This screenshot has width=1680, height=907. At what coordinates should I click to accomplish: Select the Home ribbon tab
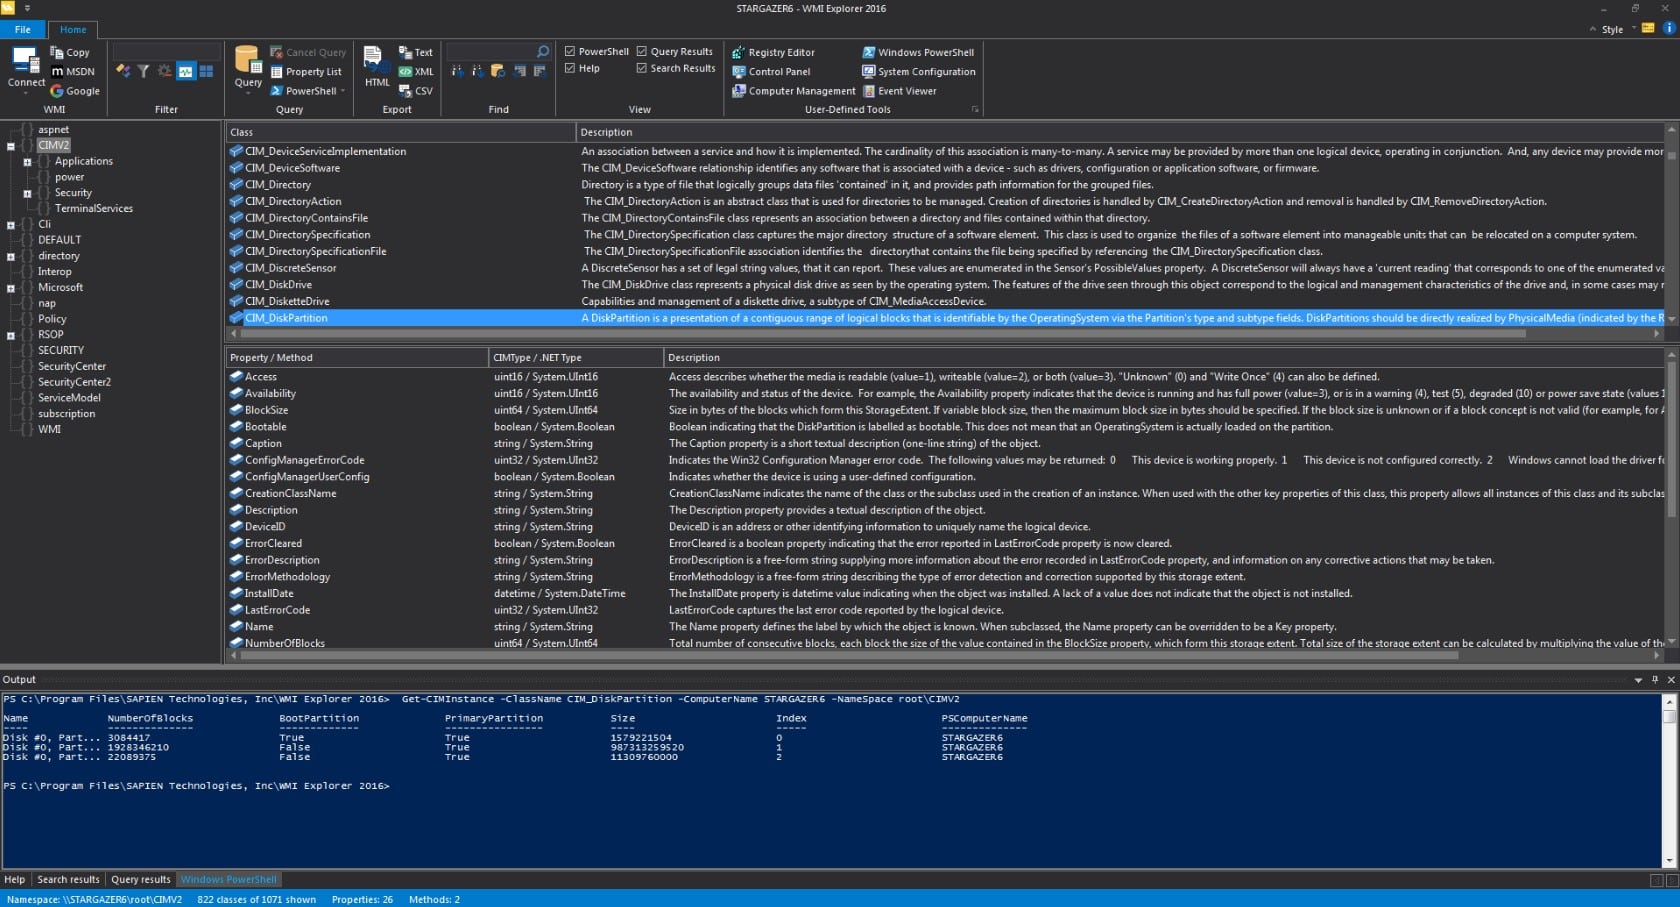(x=73, y=29)
